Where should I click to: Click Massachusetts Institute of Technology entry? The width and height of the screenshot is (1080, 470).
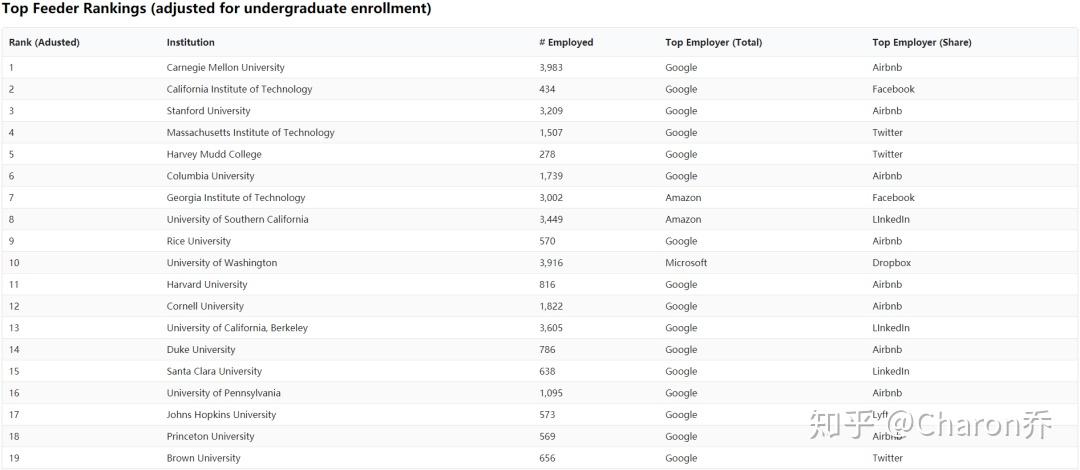(250, 133)
